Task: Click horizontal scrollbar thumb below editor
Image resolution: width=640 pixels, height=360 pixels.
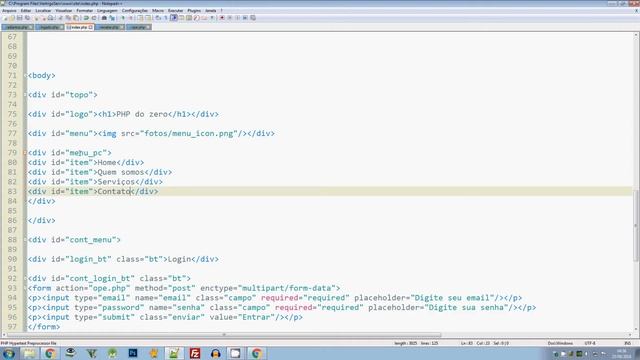Action: [224, 335]
